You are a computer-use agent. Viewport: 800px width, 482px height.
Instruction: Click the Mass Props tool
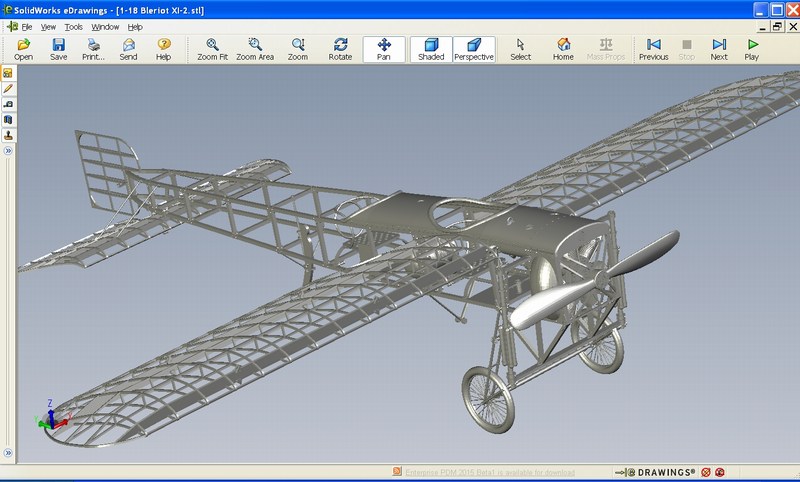pyautogui.click(x=606, y=49)
